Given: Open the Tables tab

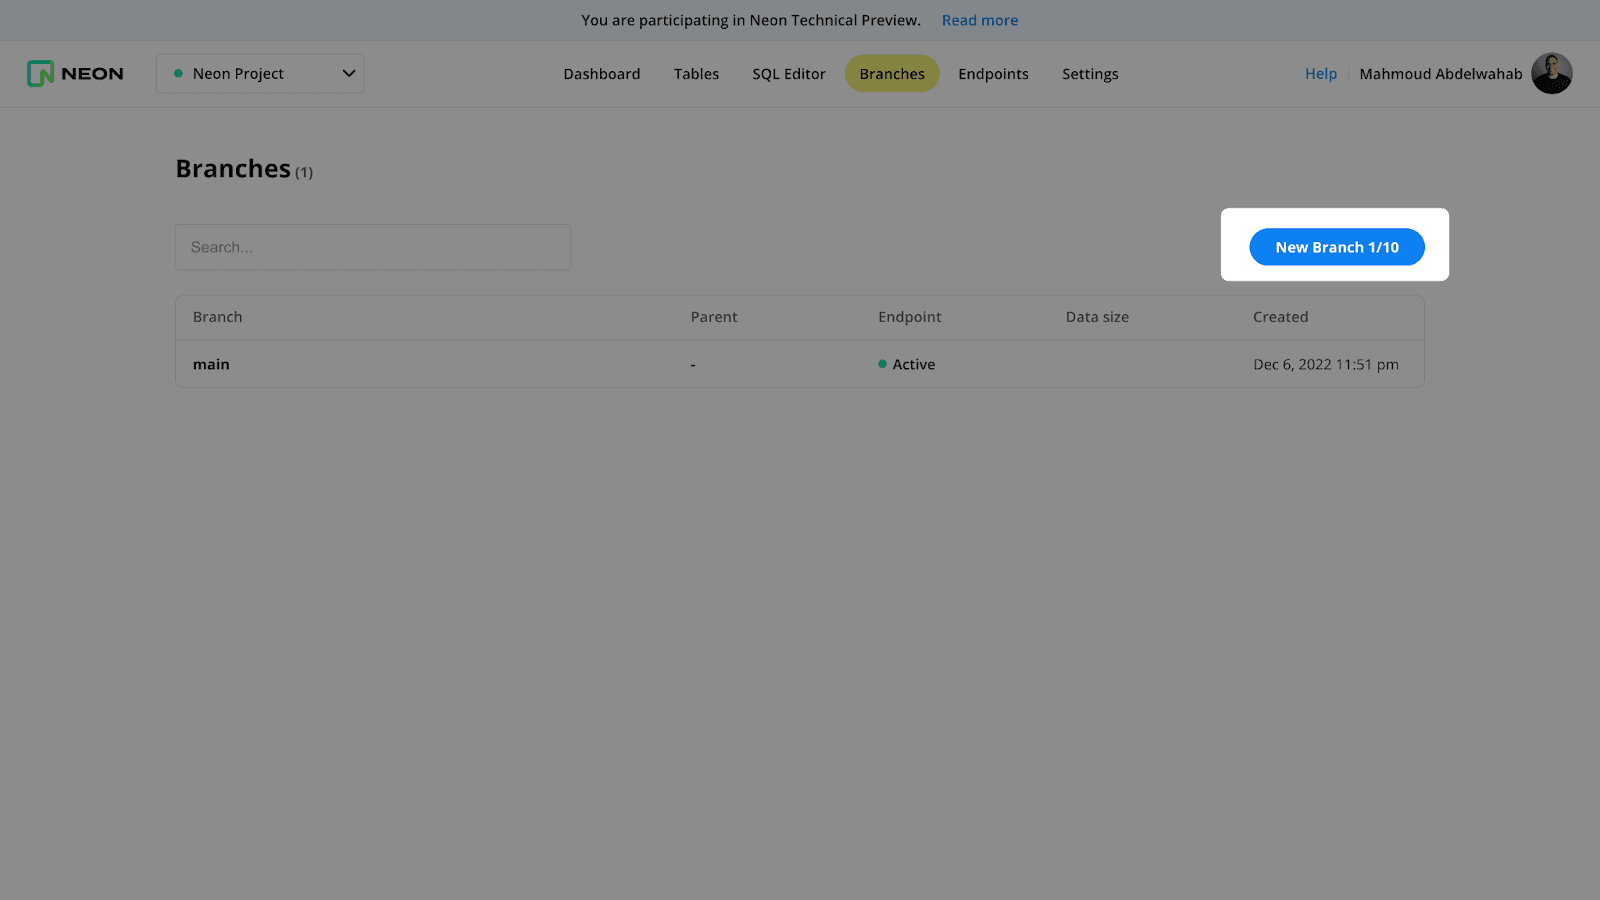Looking at the screenshot, I should [696, 74].
